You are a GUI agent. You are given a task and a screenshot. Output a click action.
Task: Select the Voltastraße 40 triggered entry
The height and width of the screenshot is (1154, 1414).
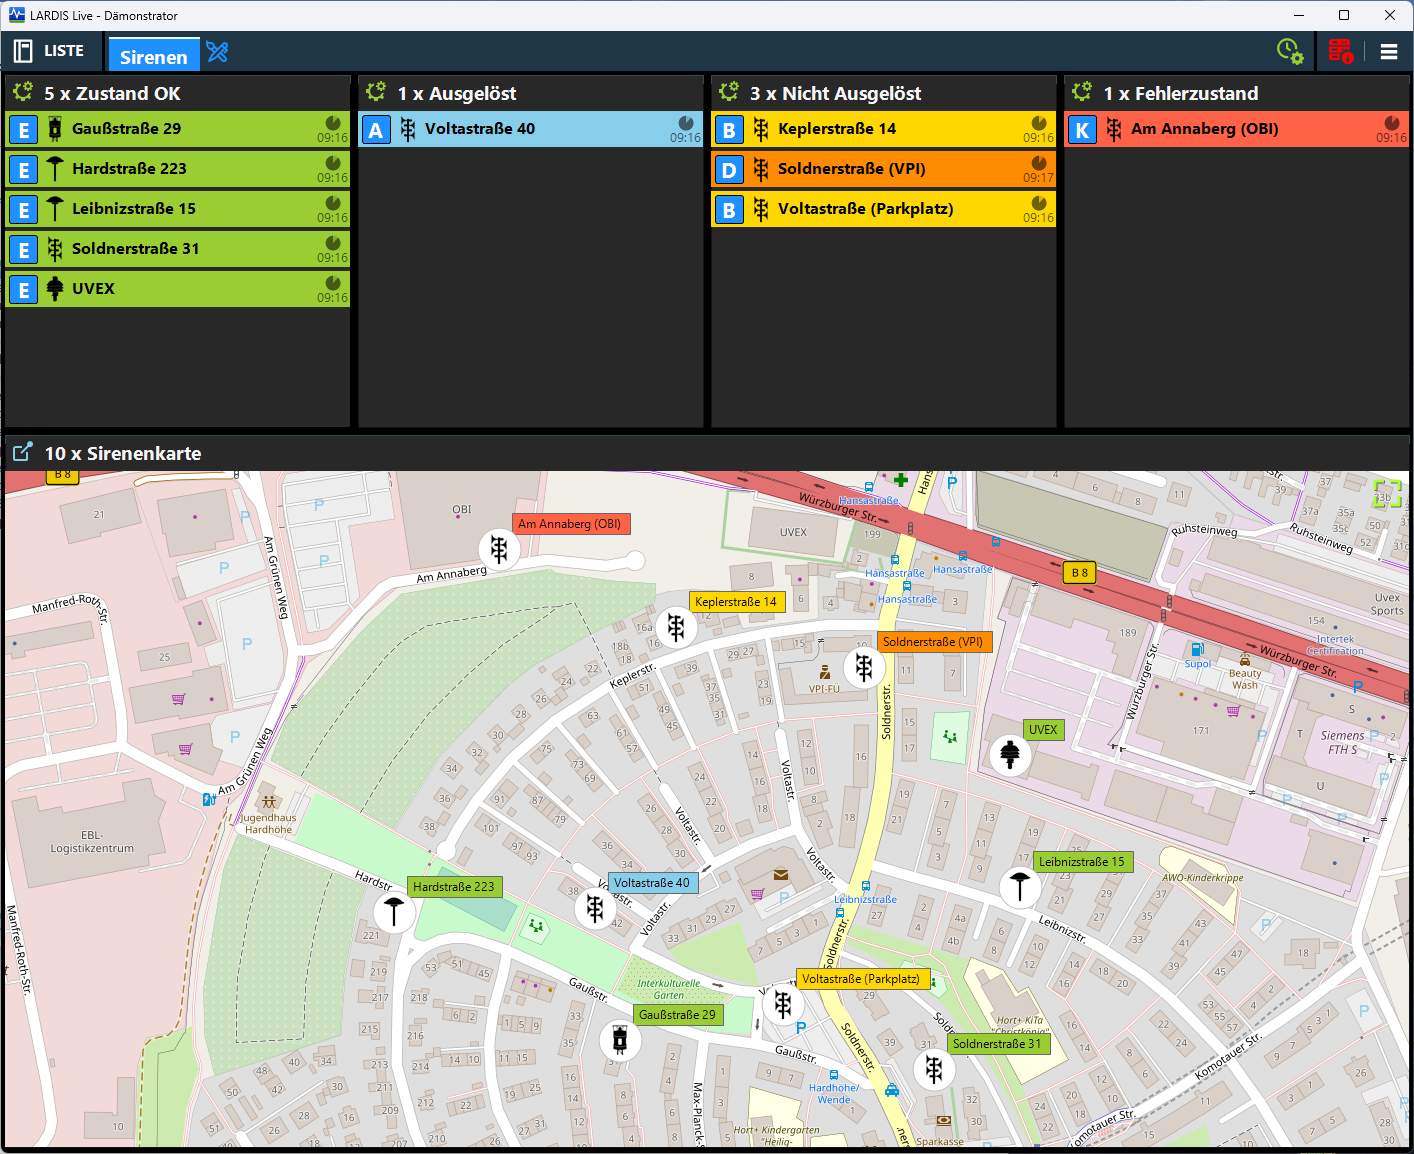tap(530, 129)
